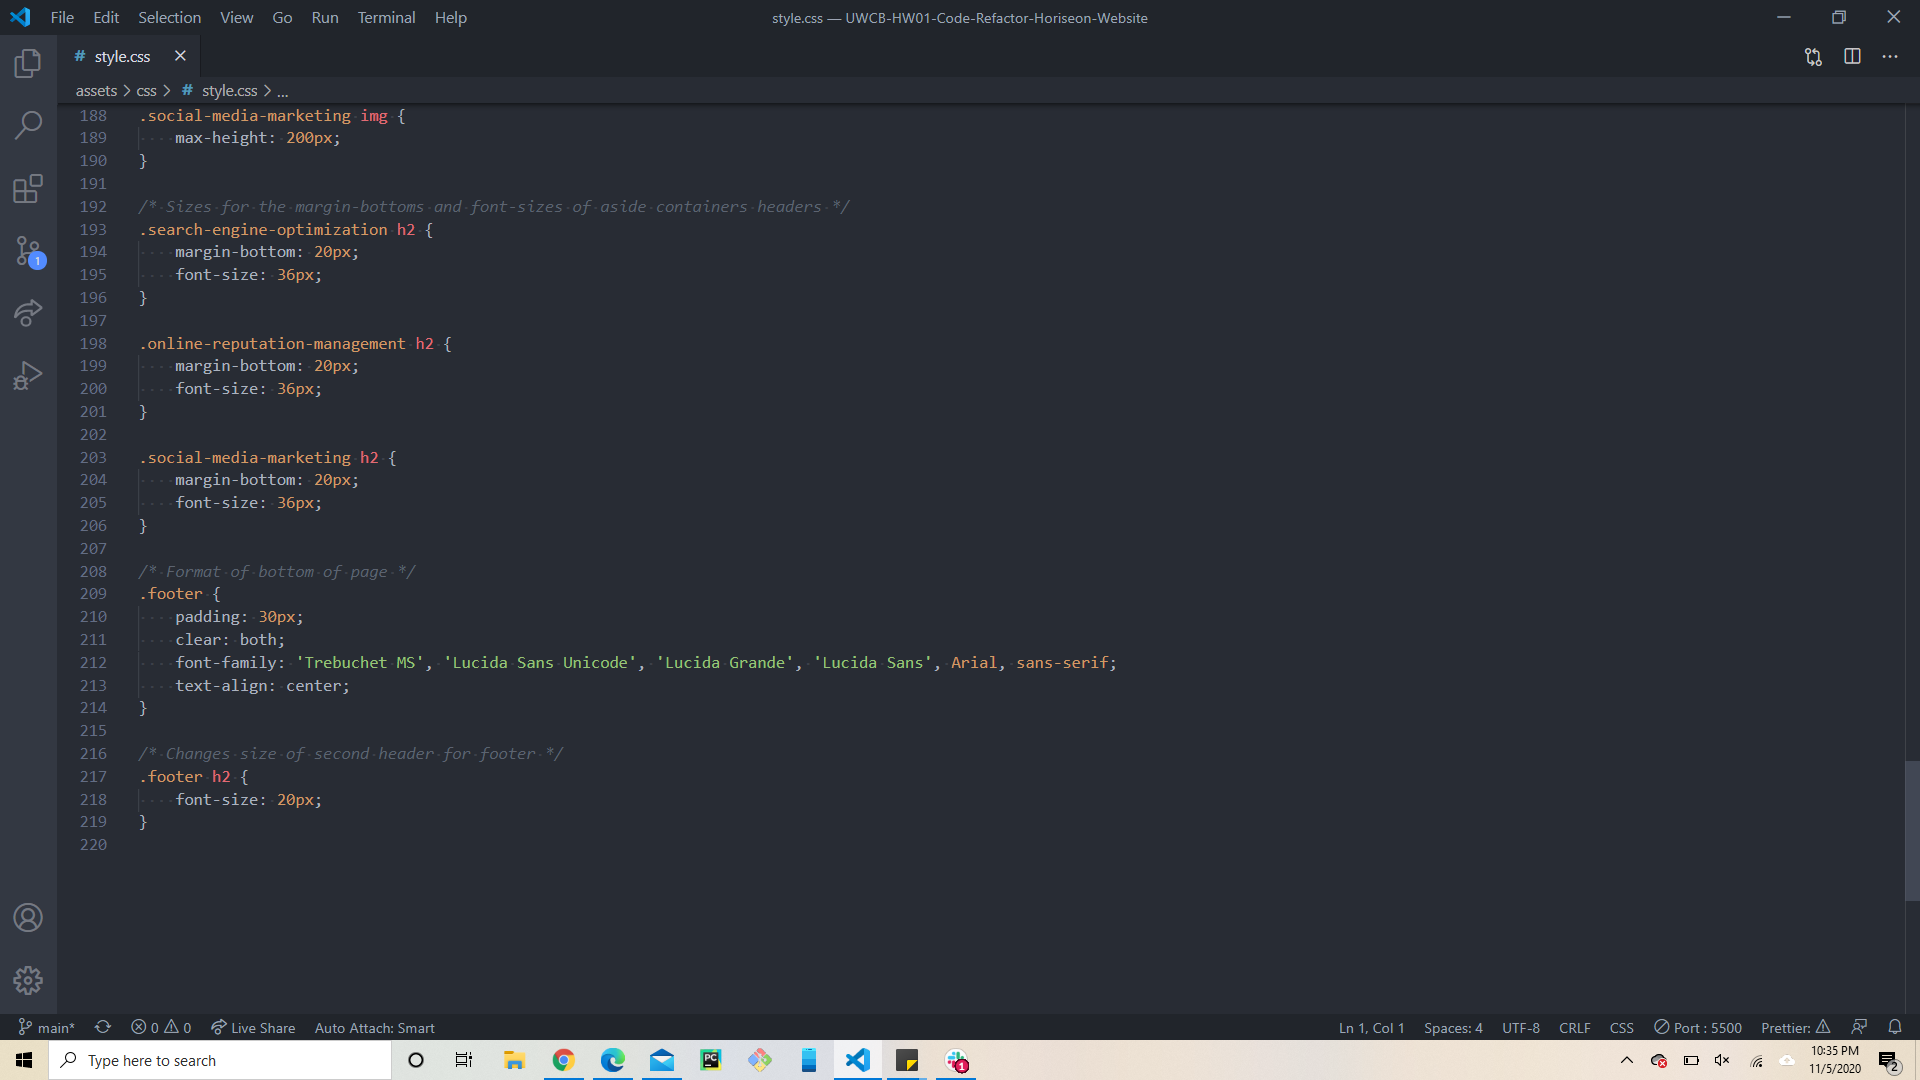Open the File menu
This screenshot has height=1080, width=1920.
click(x=61, y=17)
